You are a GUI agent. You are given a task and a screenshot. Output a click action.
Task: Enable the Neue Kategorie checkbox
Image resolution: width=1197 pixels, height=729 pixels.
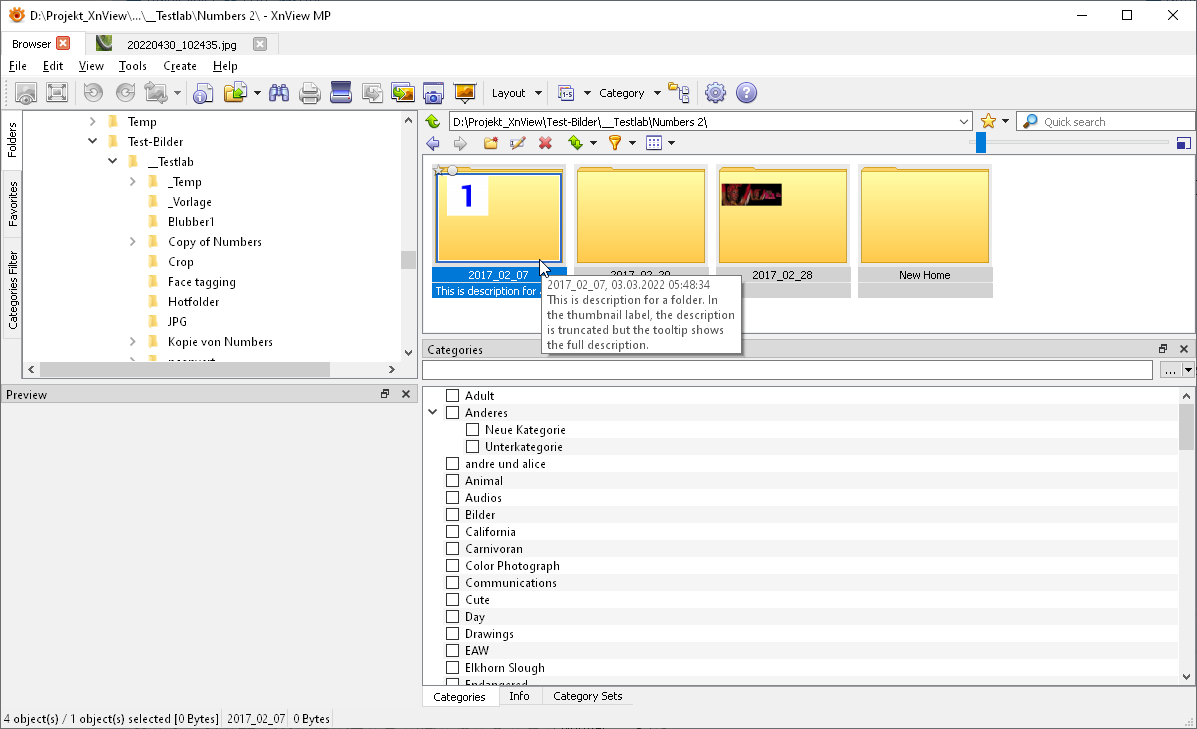473,430
